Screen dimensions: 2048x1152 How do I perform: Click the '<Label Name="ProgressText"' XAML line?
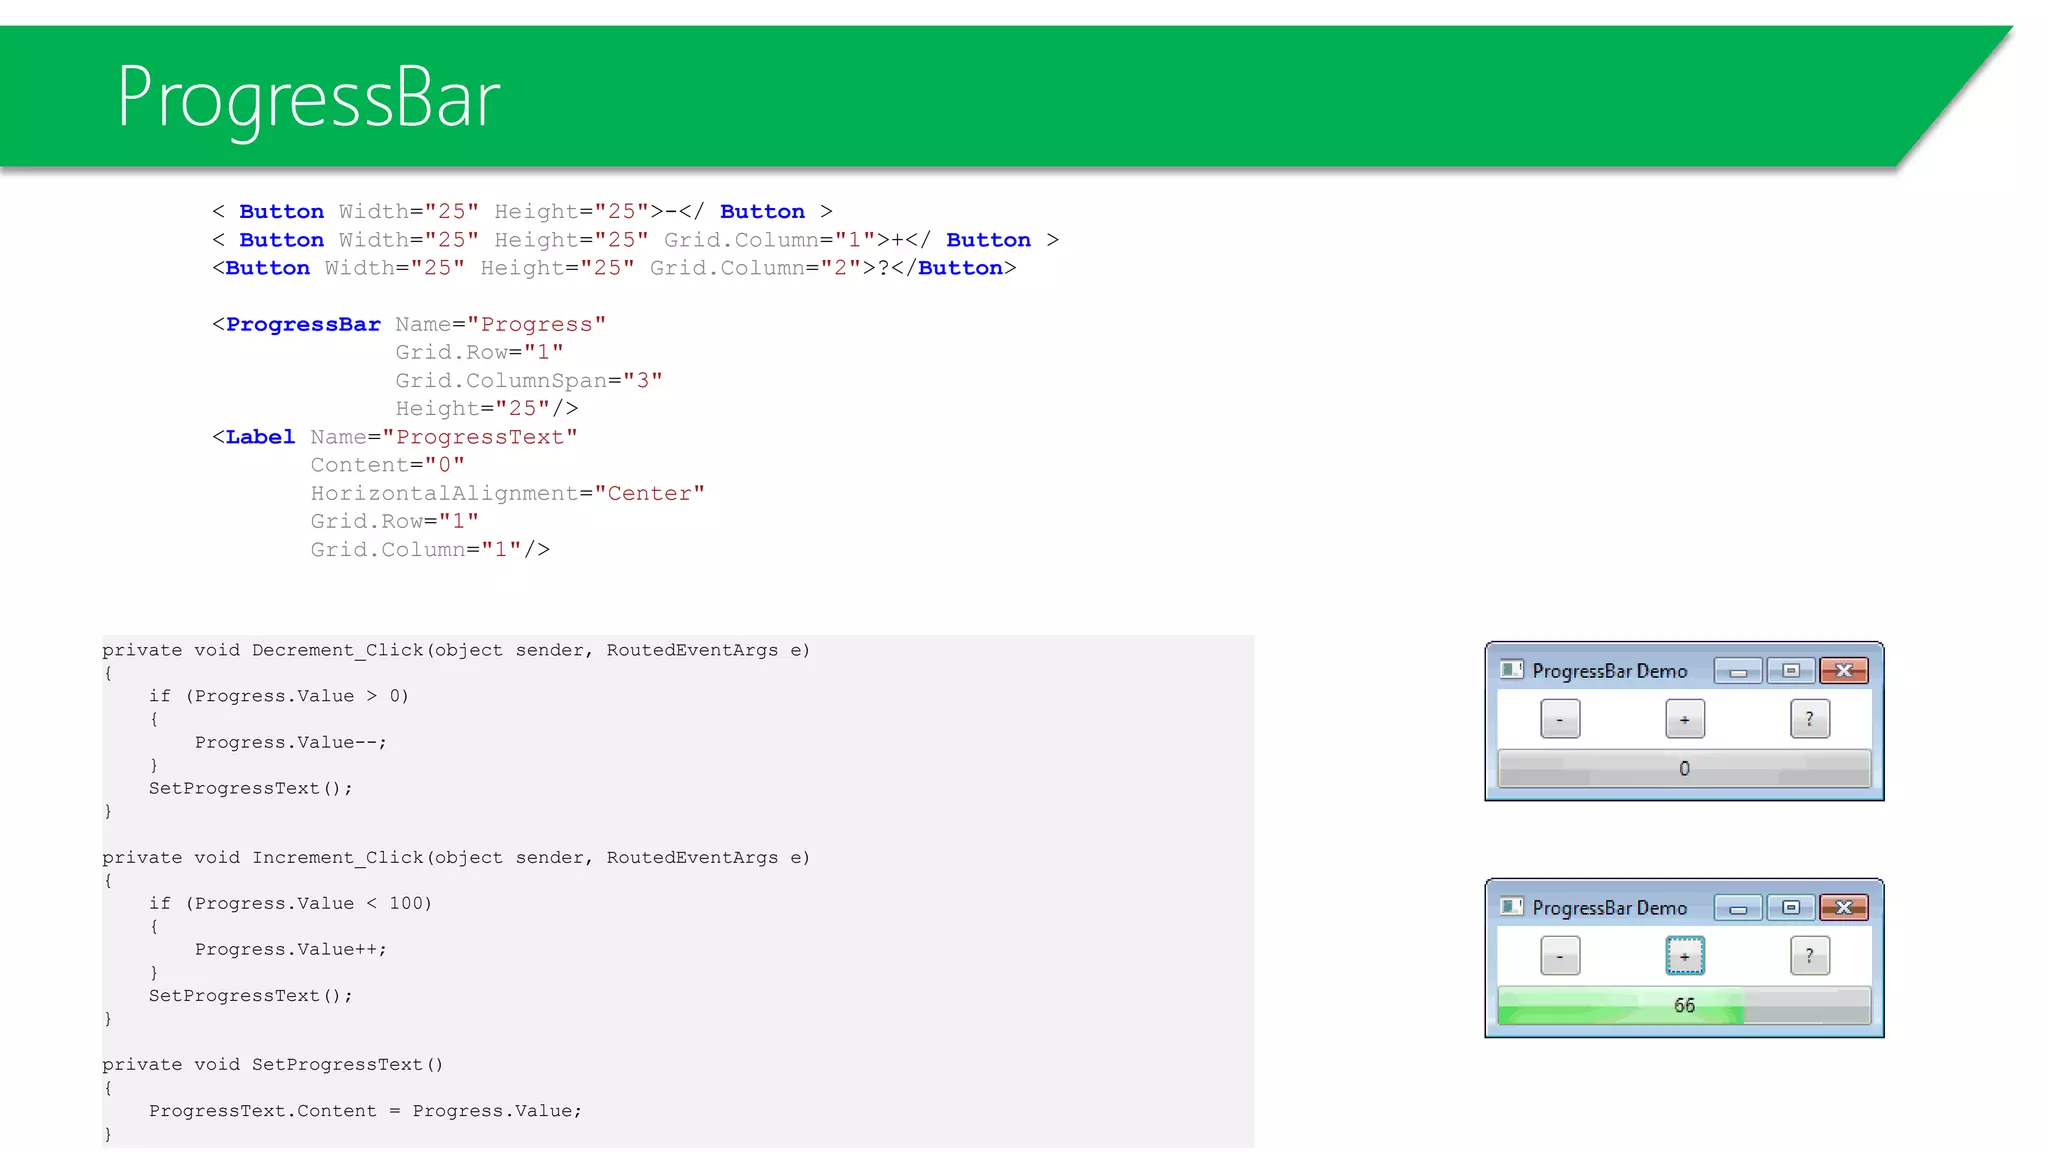coord(395,437)
